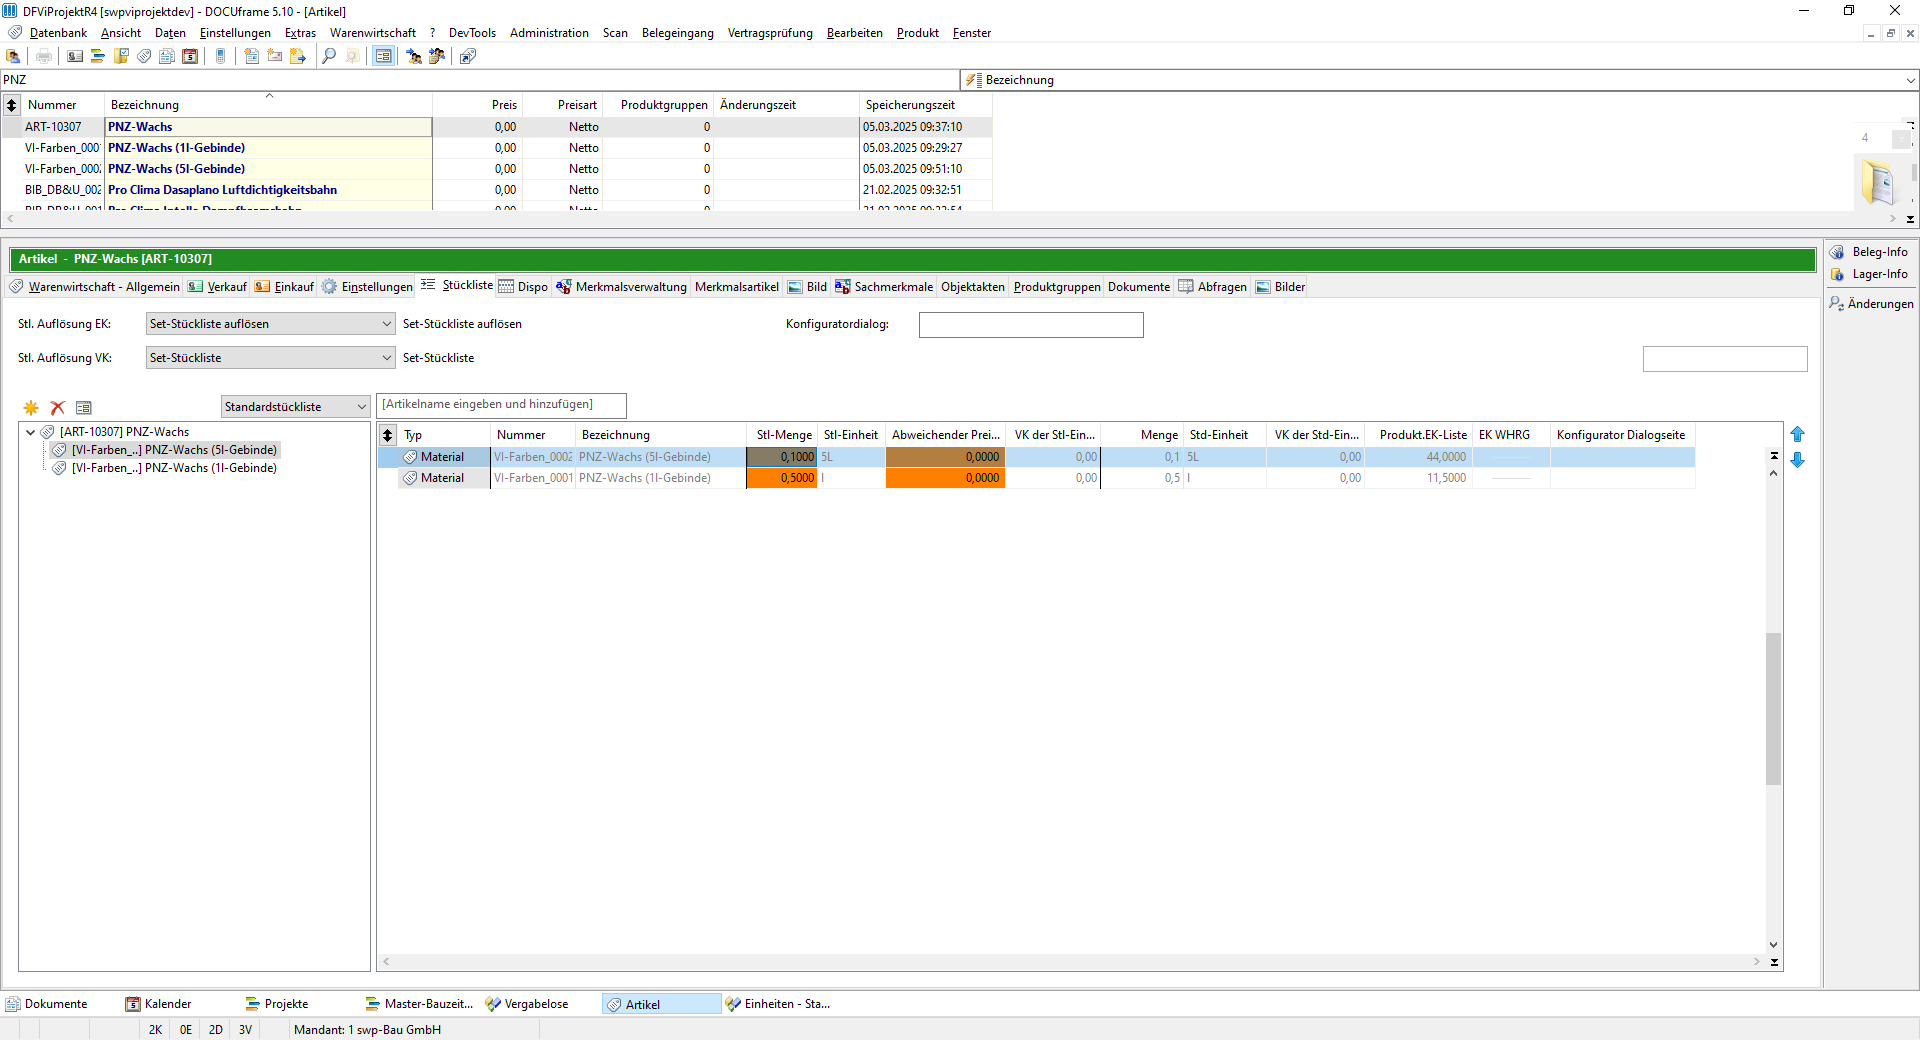Switch to the Bilder tab
The image size is (1920, 1040).
1281,287
